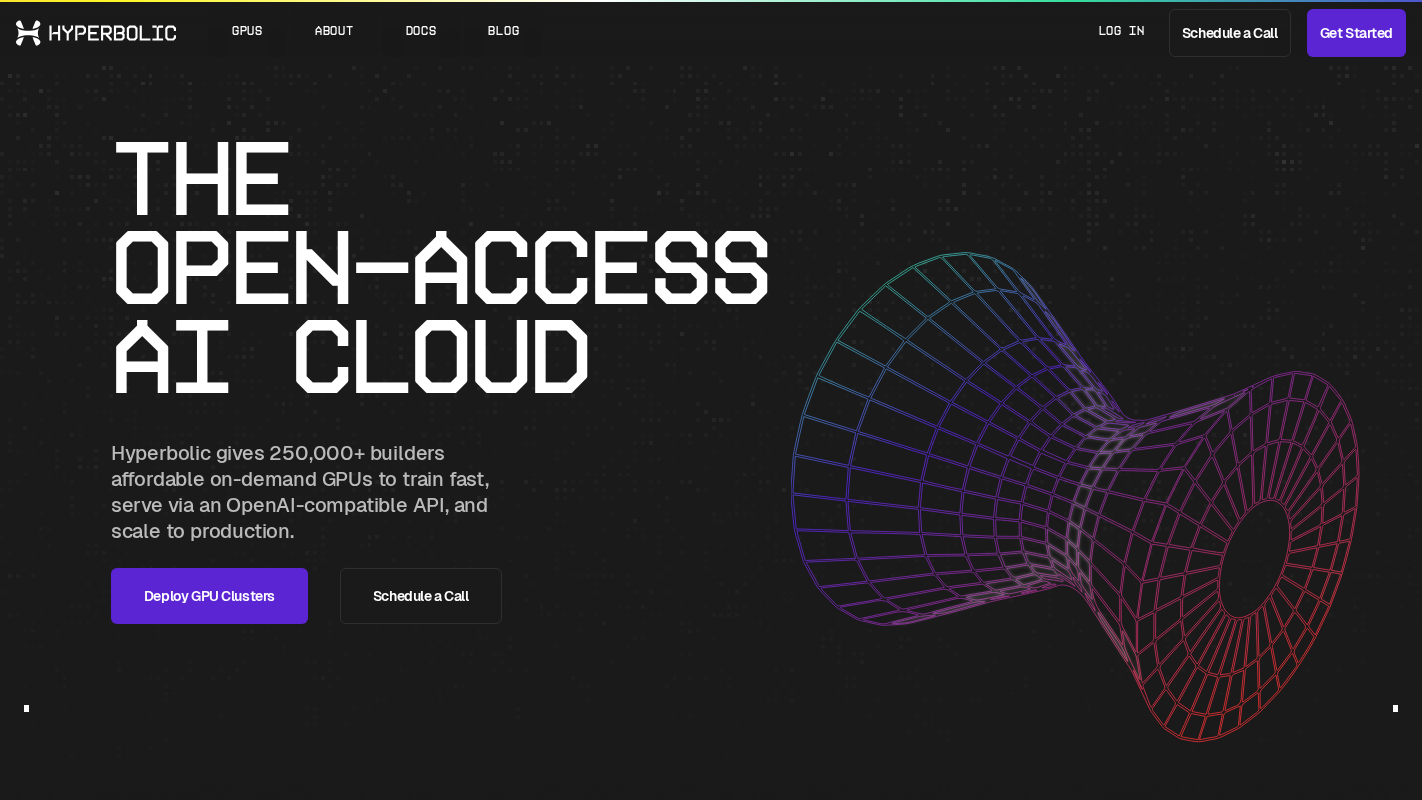
Task: Click the Hyperbolic logo icon
Action: point(28,33)
